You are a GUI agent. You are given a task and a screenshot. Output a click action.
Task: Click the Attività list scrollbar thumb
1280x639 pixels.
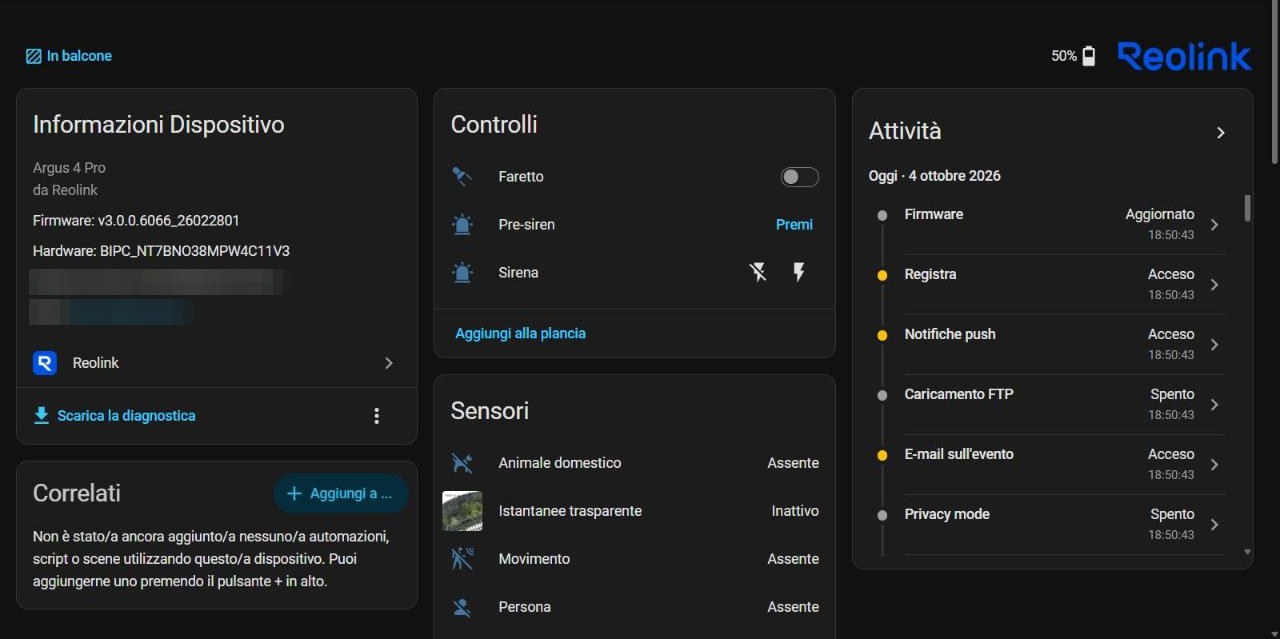pyautogui.click(x=1247, y=207)
